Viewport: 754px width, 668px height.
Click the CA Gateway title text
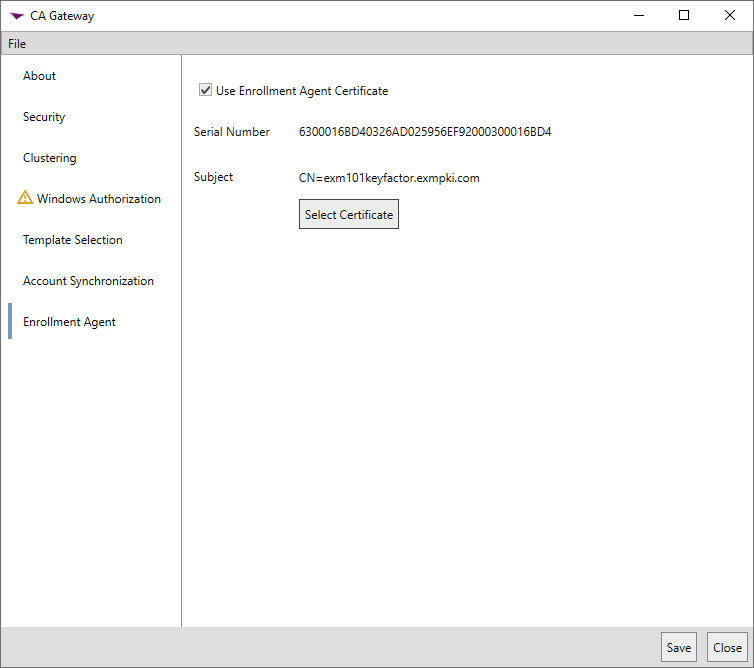coord(63,16)
